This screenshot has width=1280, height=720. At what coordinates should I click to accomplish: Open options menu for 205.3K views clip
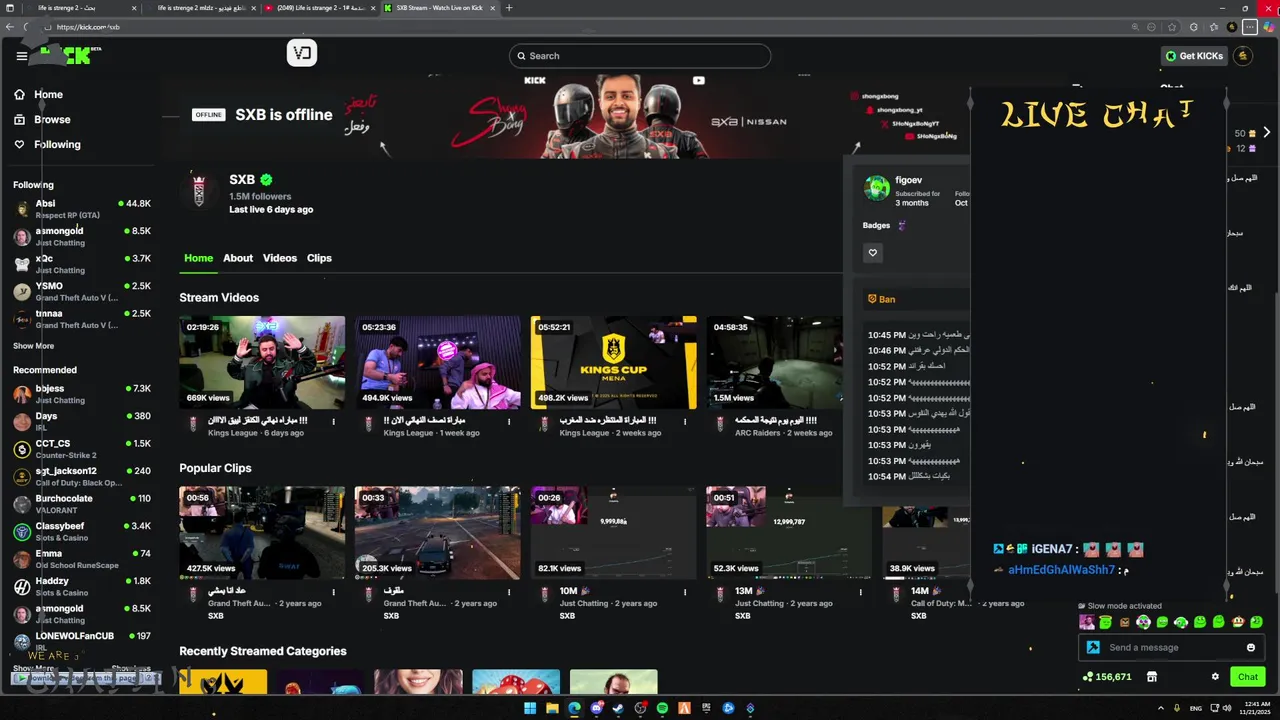pos(509,591)
